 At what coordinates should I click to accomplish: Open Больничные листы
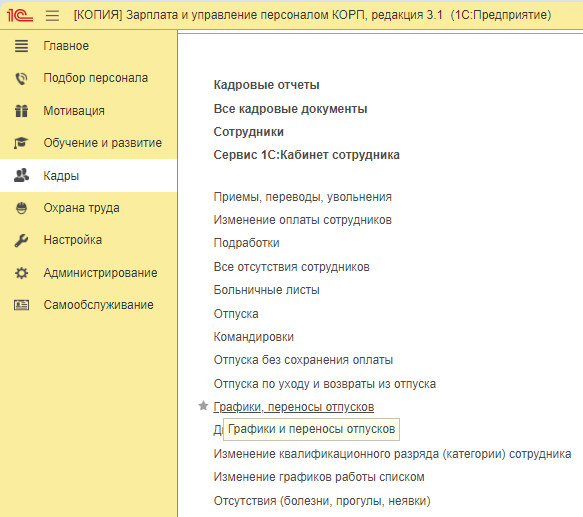[x=267, y=290]
